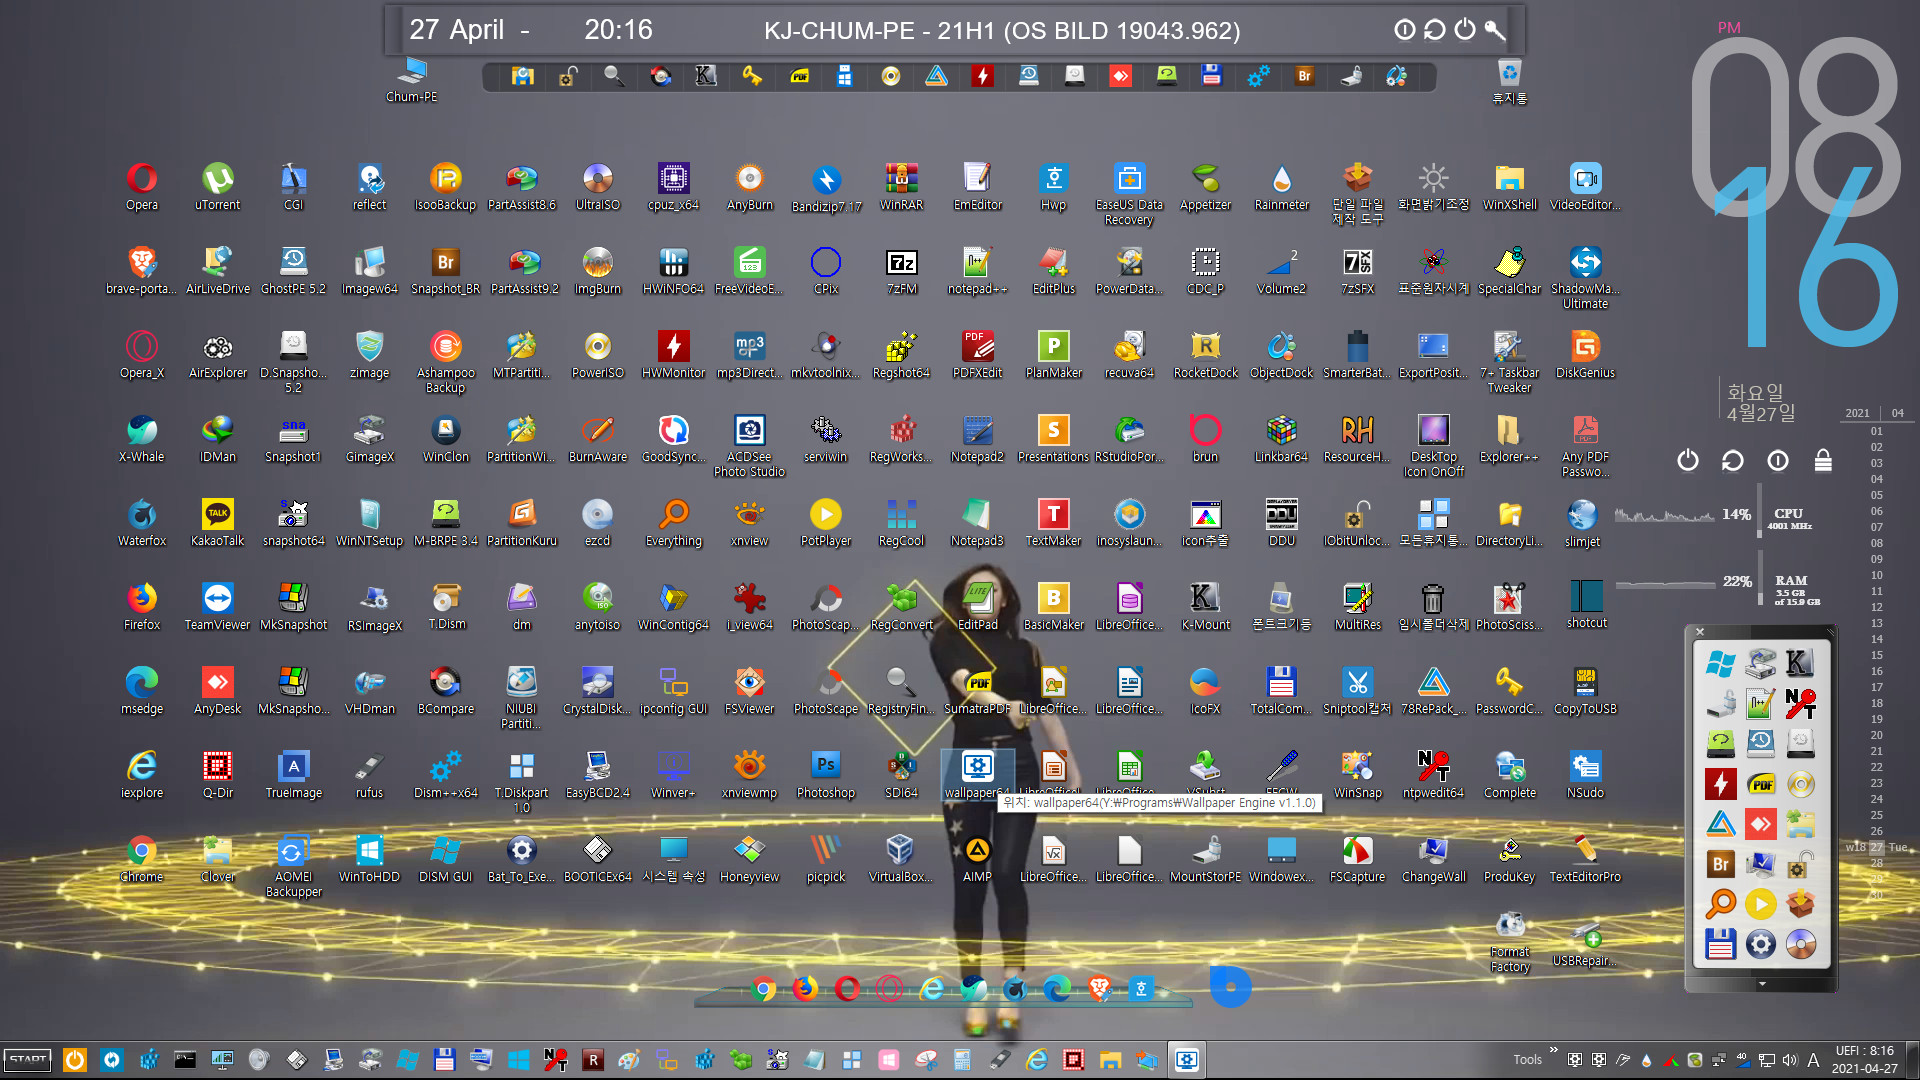Viewport: 1920px width, 1080px height.
Task: Click the lock icon in the right widget
Action: (x=1823, y=460)
